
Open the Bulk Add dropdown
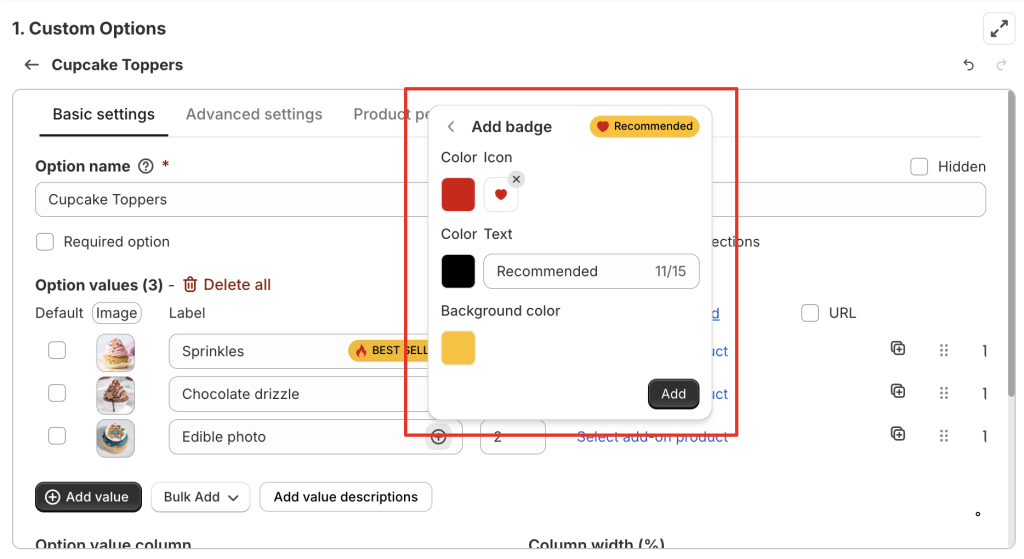coord(200,497)
